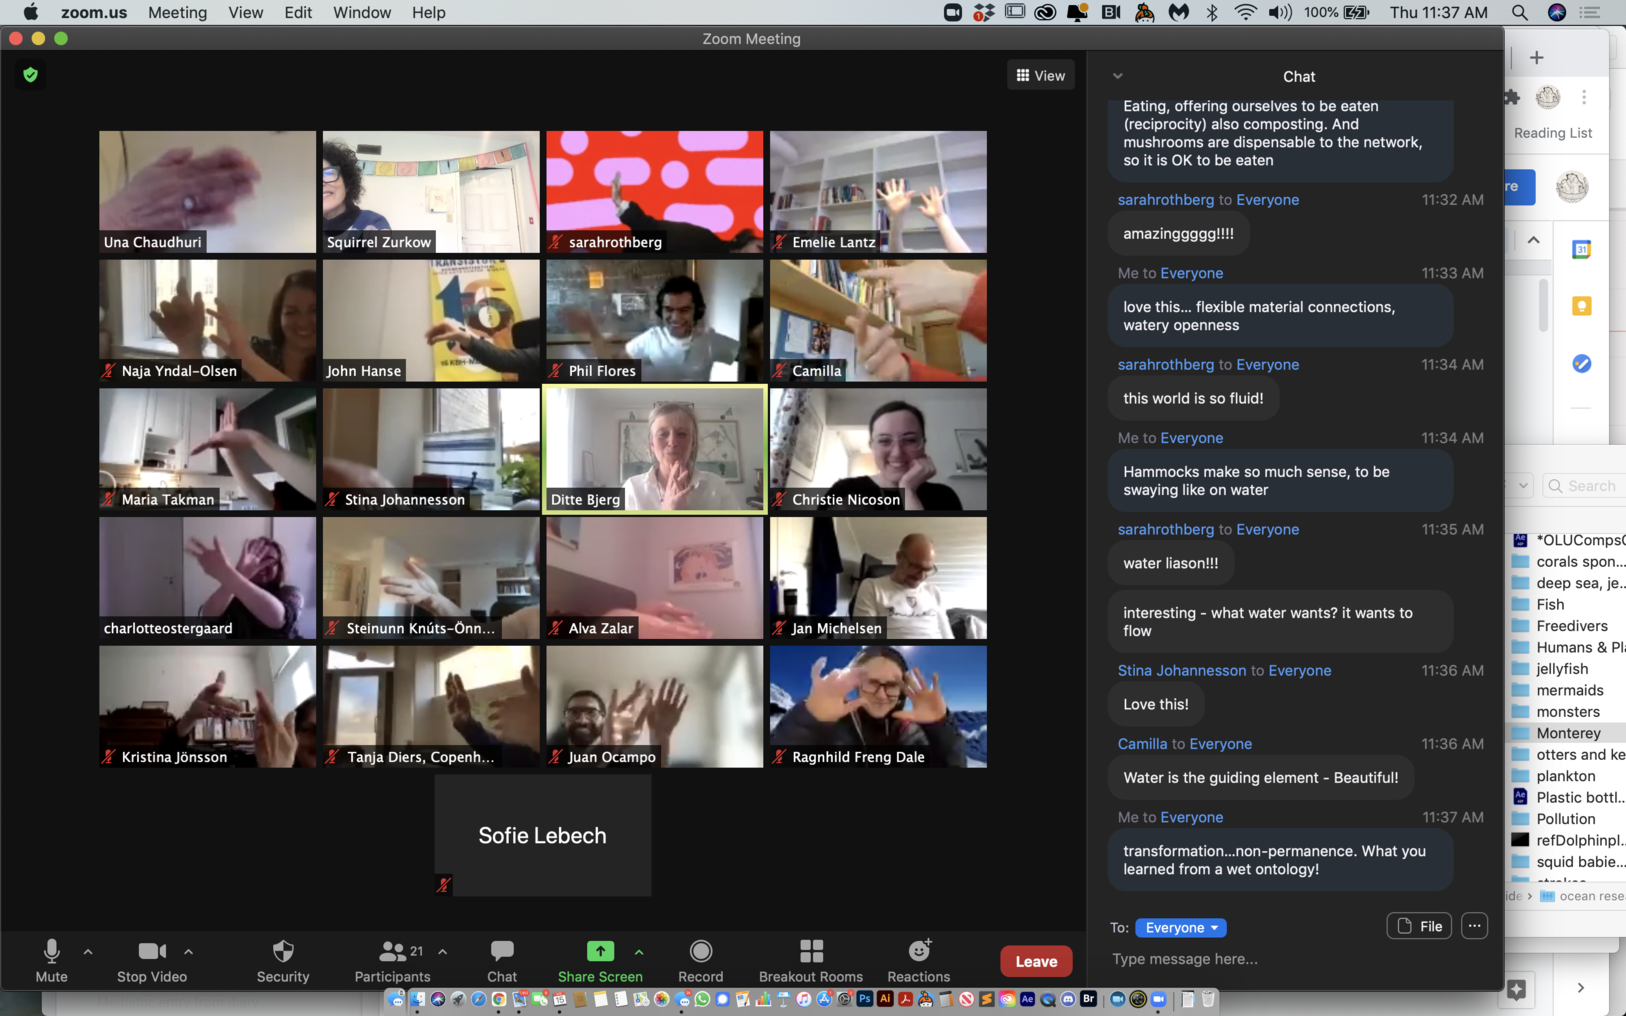The height and width of the screenshot is (1016, 1626).
Task: Click the Share Screen icon
Action: tap(600, 951)
